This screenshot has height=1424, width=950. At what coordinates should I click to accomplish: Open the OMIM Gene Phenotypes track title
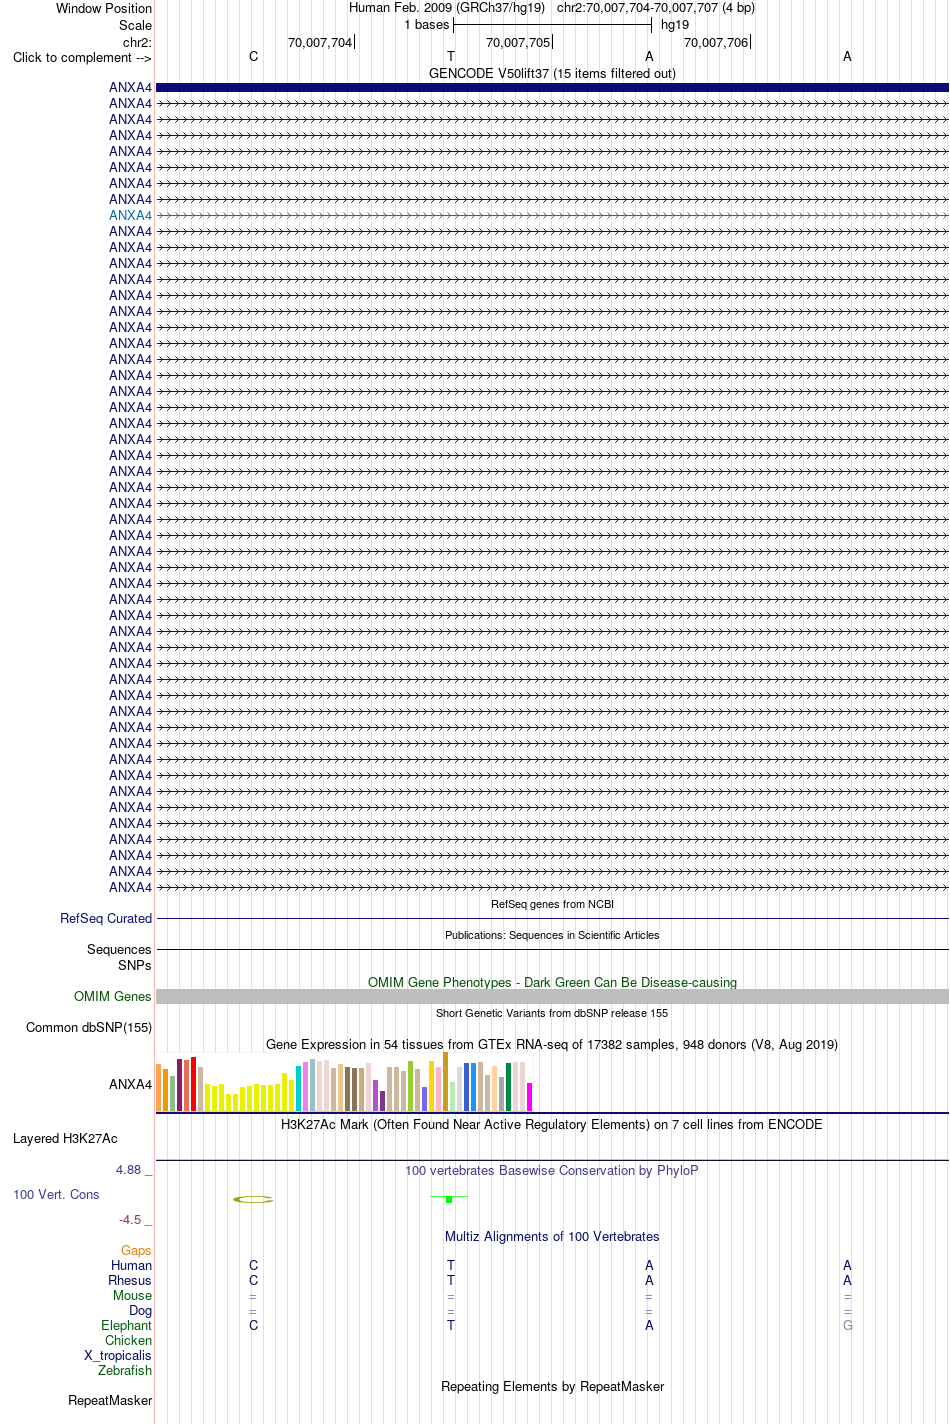552,982
